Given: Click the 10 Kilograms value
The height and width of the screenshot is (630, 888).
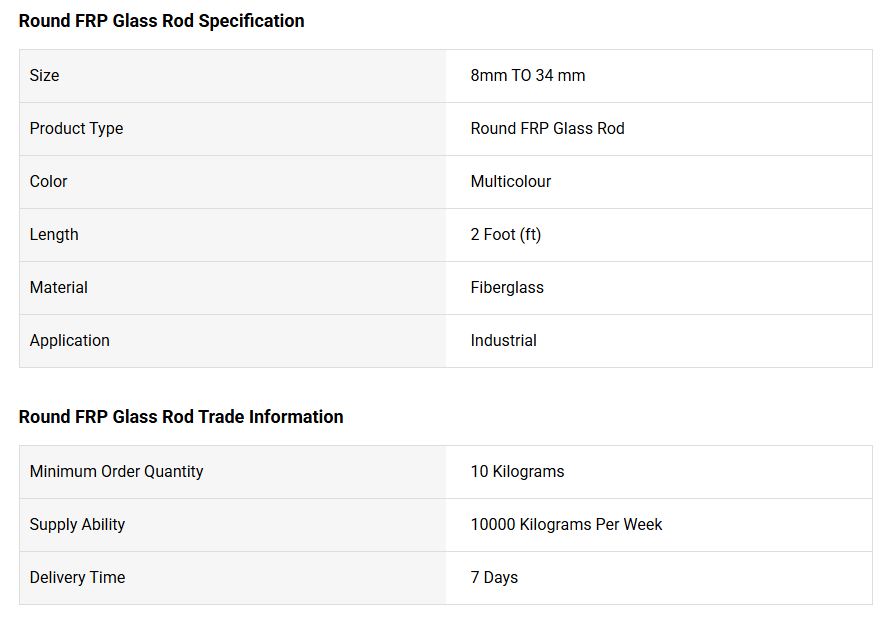Looking at the screenshot, I should coord(517,472).
